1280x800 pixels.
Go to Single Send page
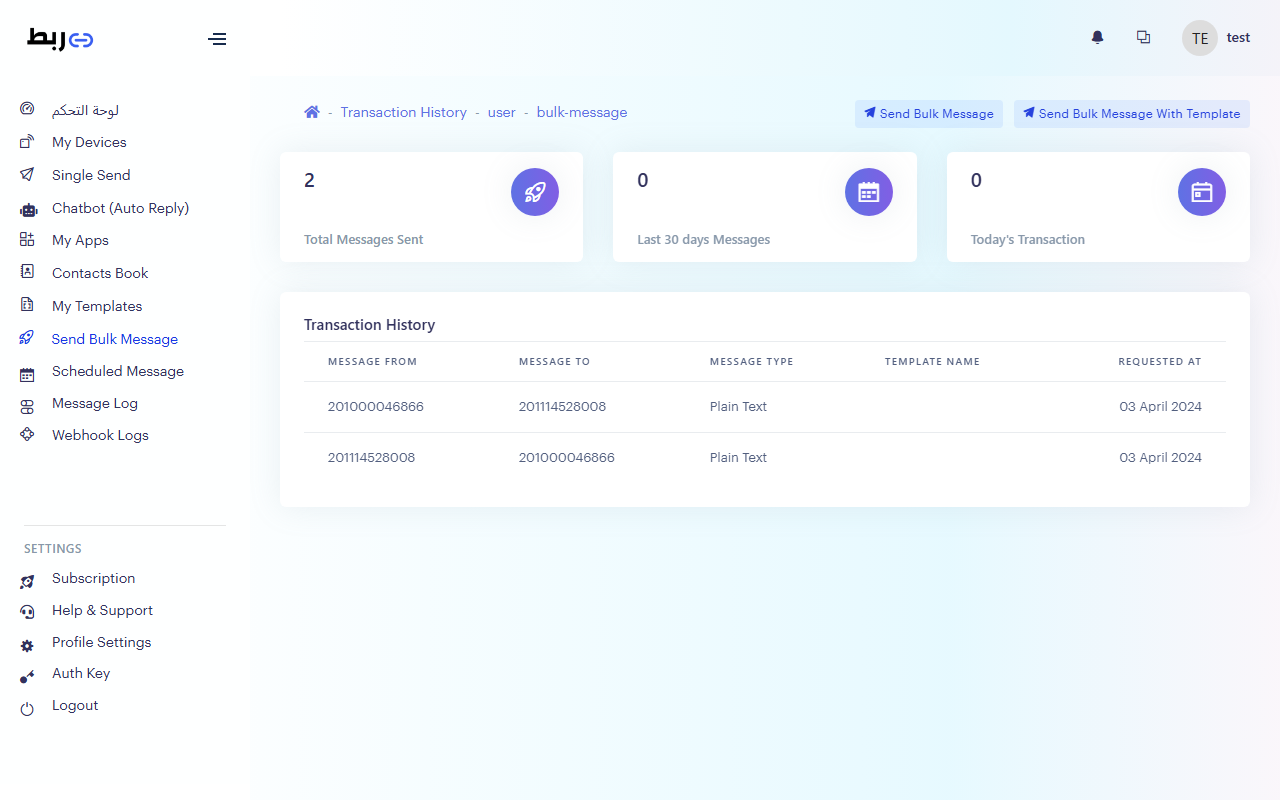91,175
